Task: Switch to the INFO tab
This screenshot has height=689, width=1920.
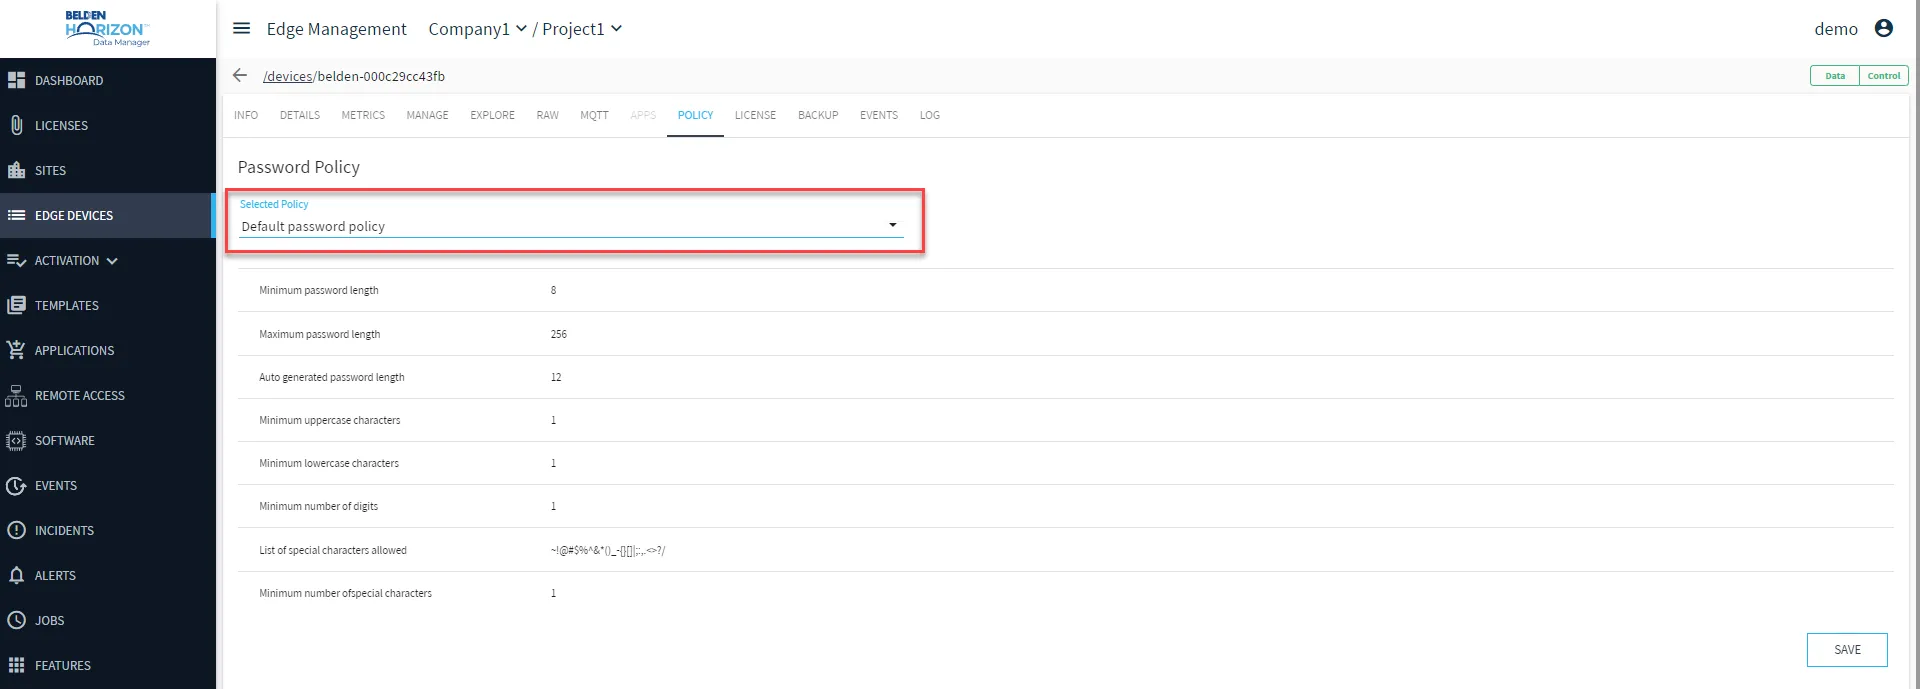Action: point(246,115)
